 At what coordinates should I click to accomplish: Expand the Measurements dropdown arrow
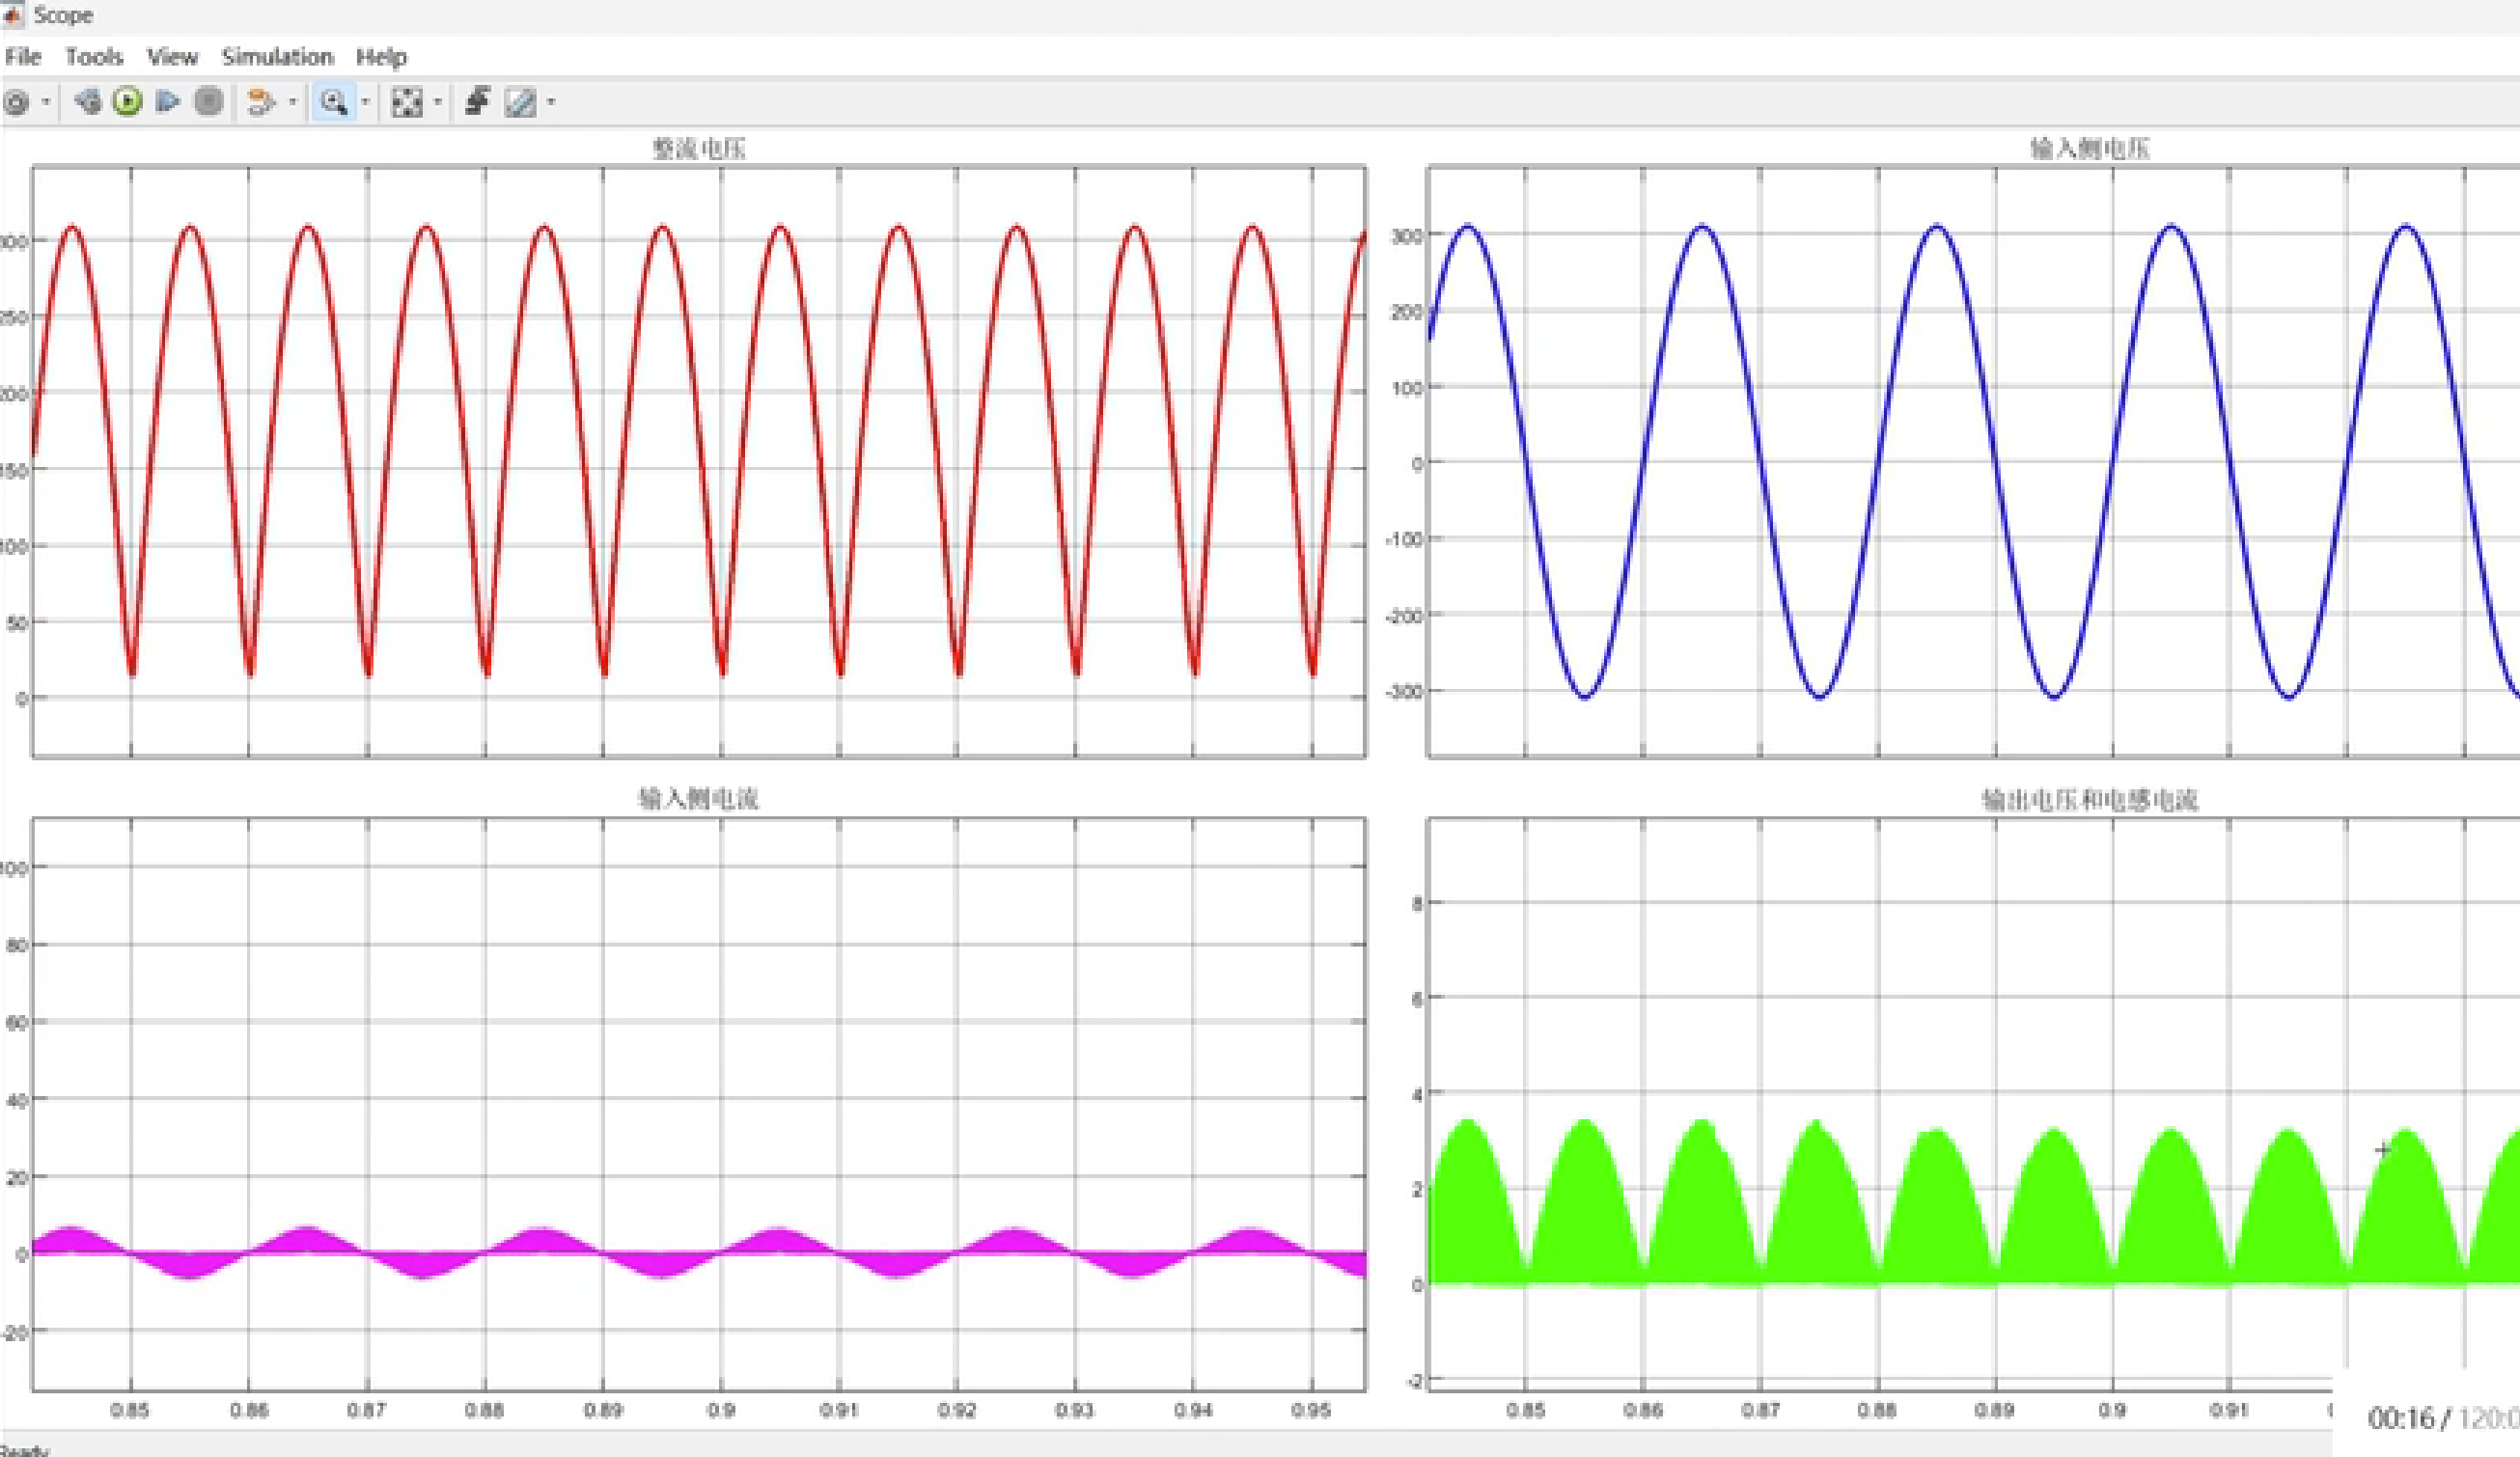point(551,102)
